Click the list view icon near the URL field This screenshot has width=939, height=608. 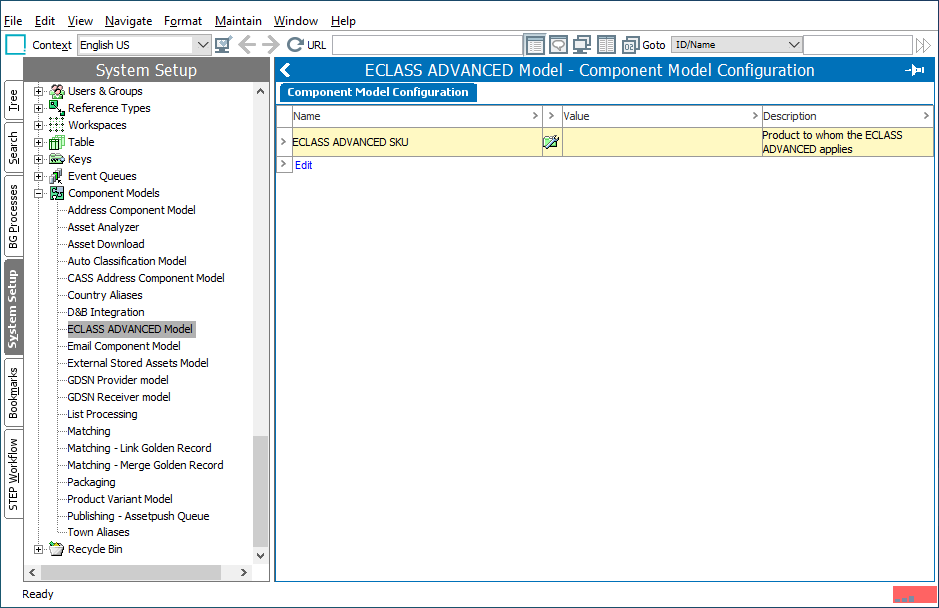537,44
